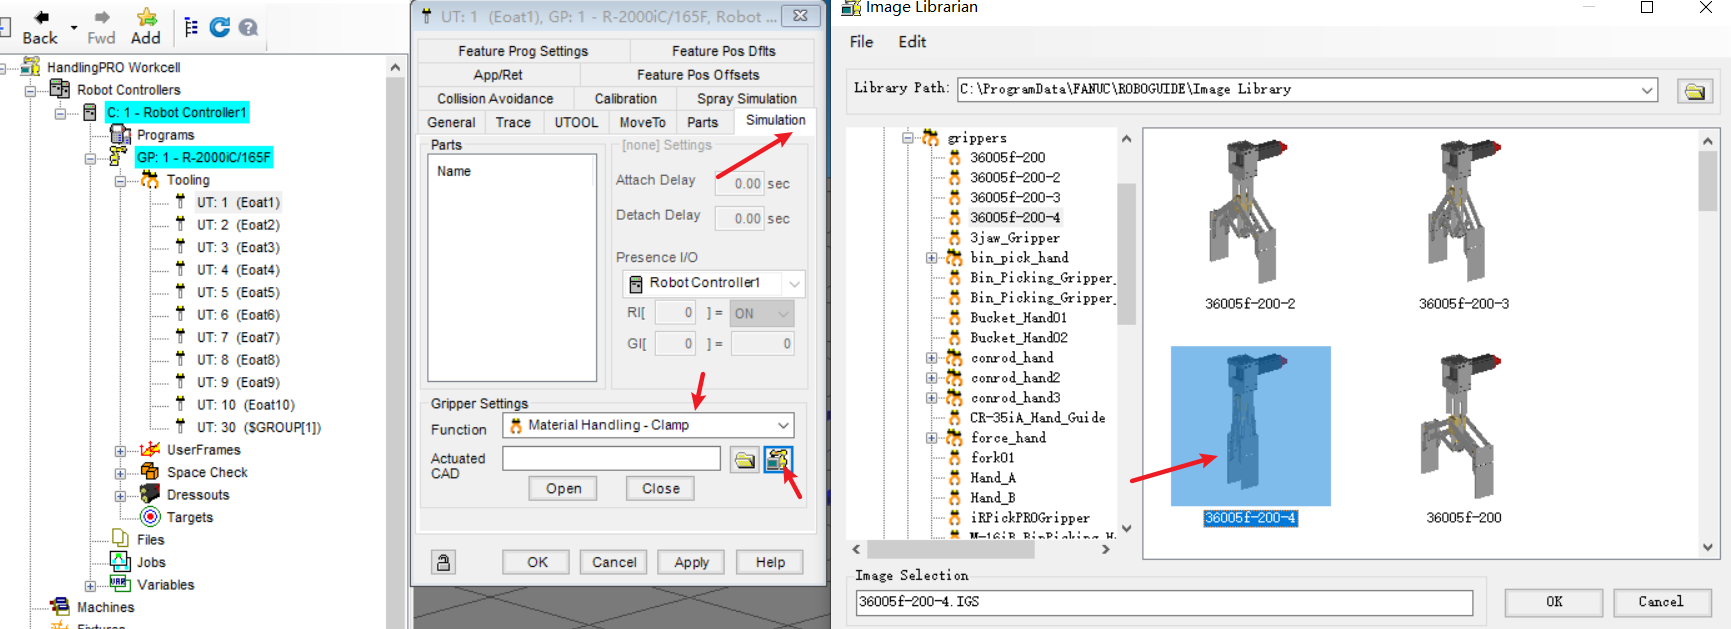1731x629 pixels.
Task: Open the Feature Pos Offsets tab
Action: [x=698, y=75]
